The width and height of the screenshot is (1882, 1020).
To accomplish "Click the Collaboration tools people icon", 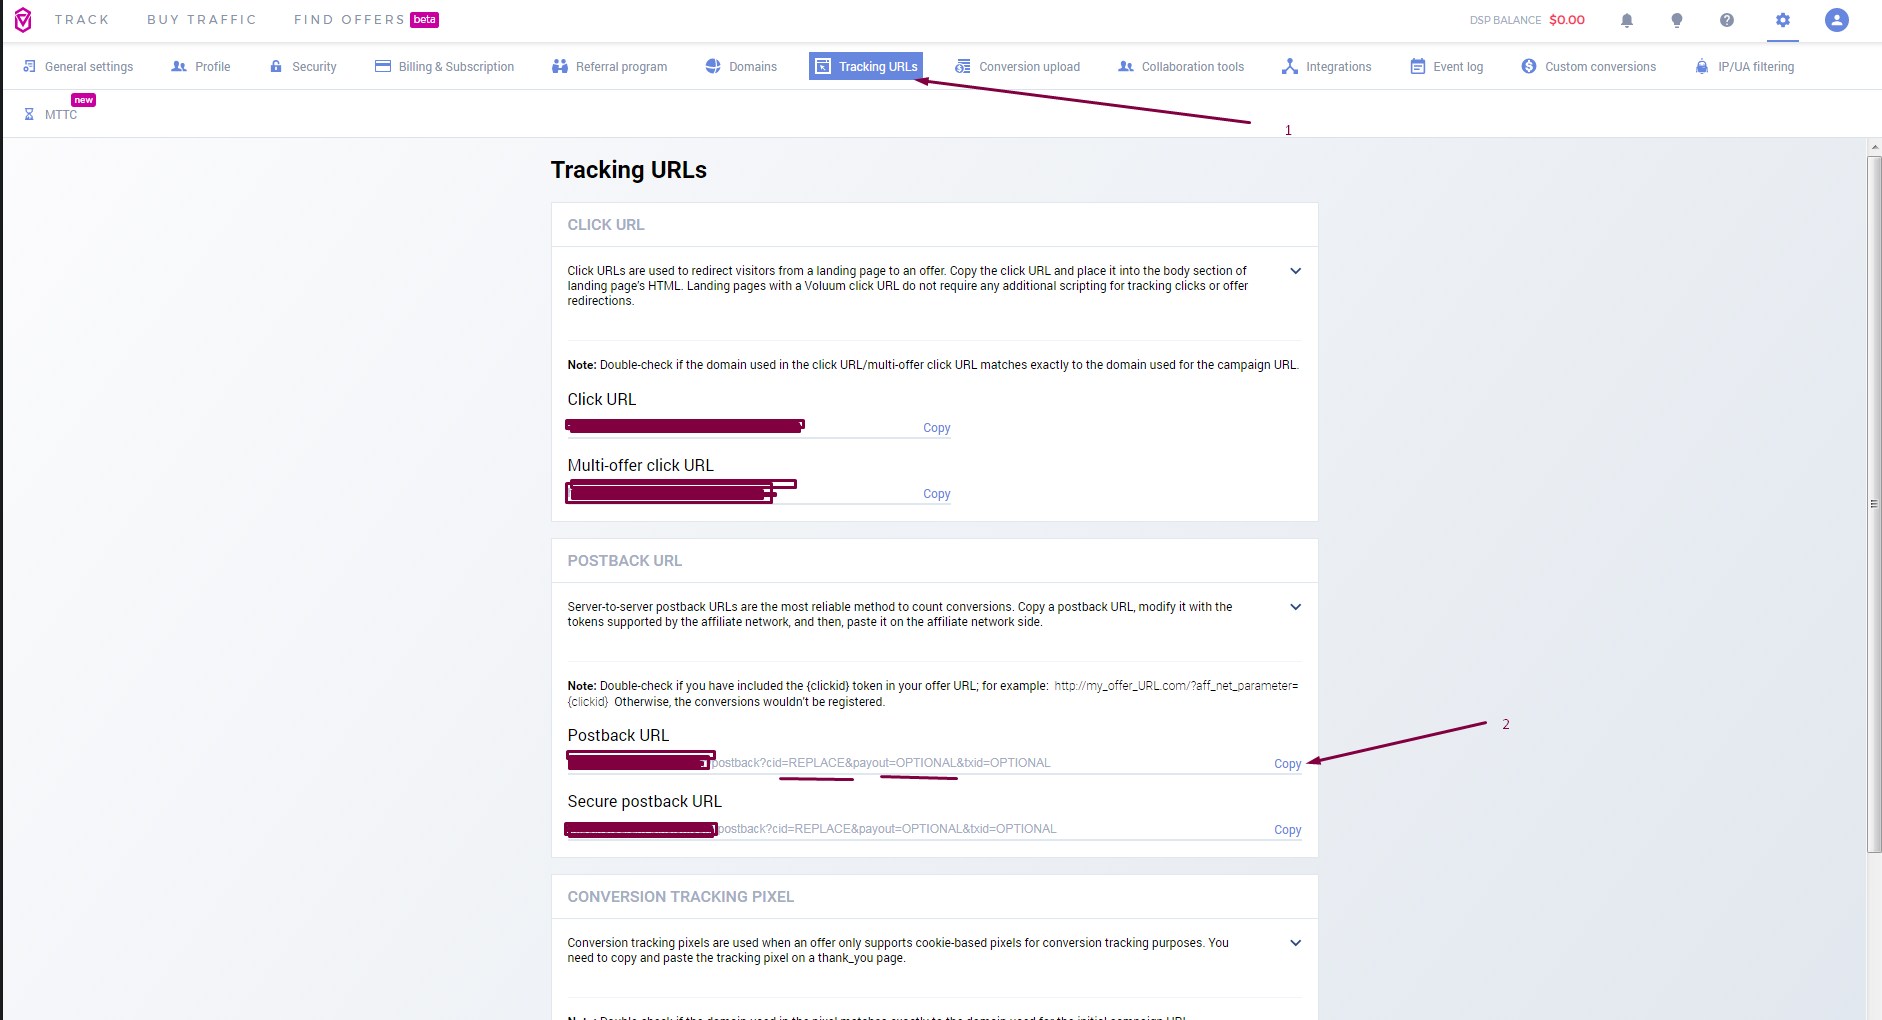I will [x=1126, y=66].
